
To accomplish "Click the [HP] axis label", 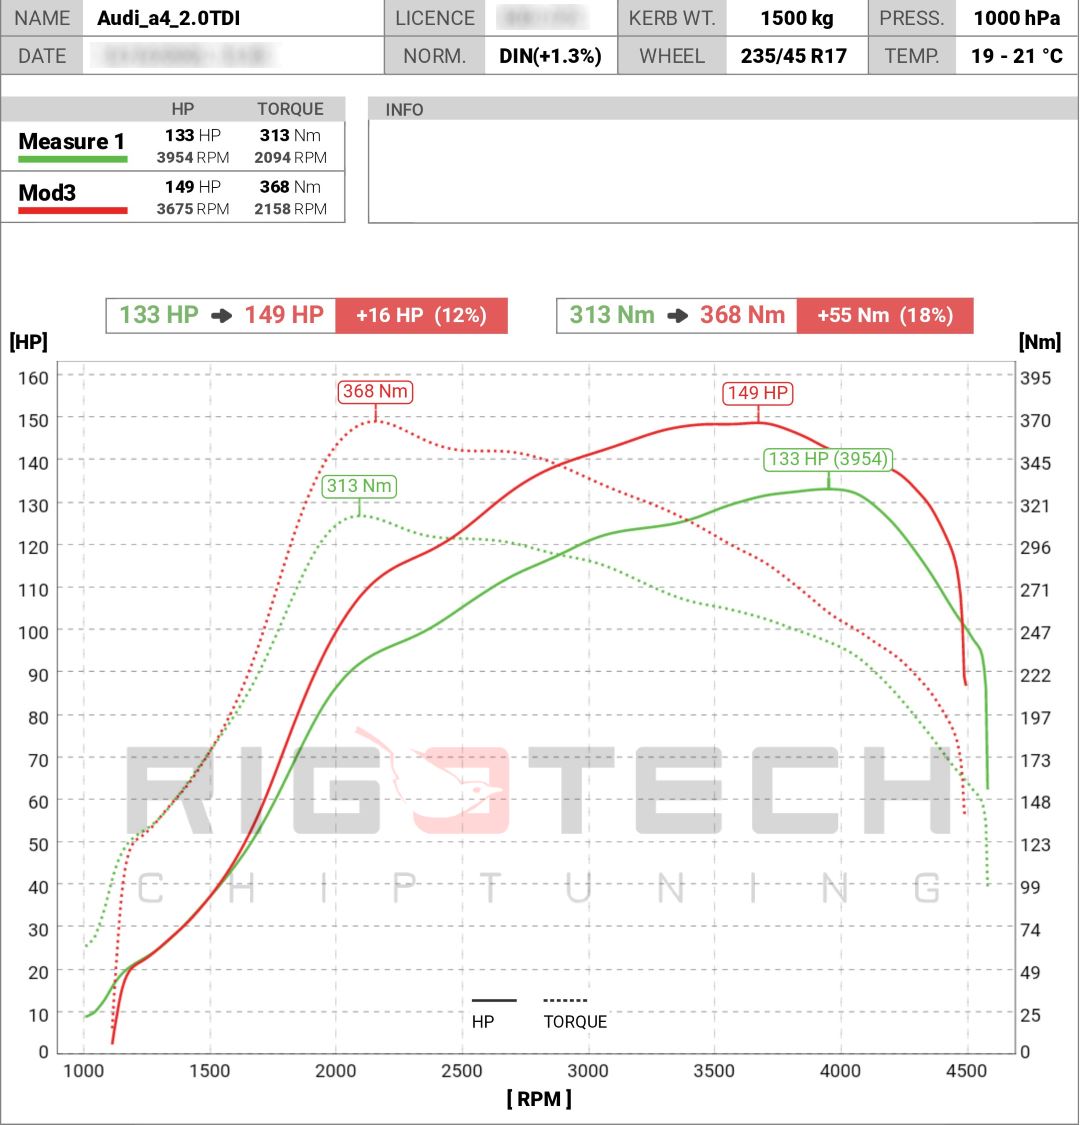I will click(x=28, y=342).
